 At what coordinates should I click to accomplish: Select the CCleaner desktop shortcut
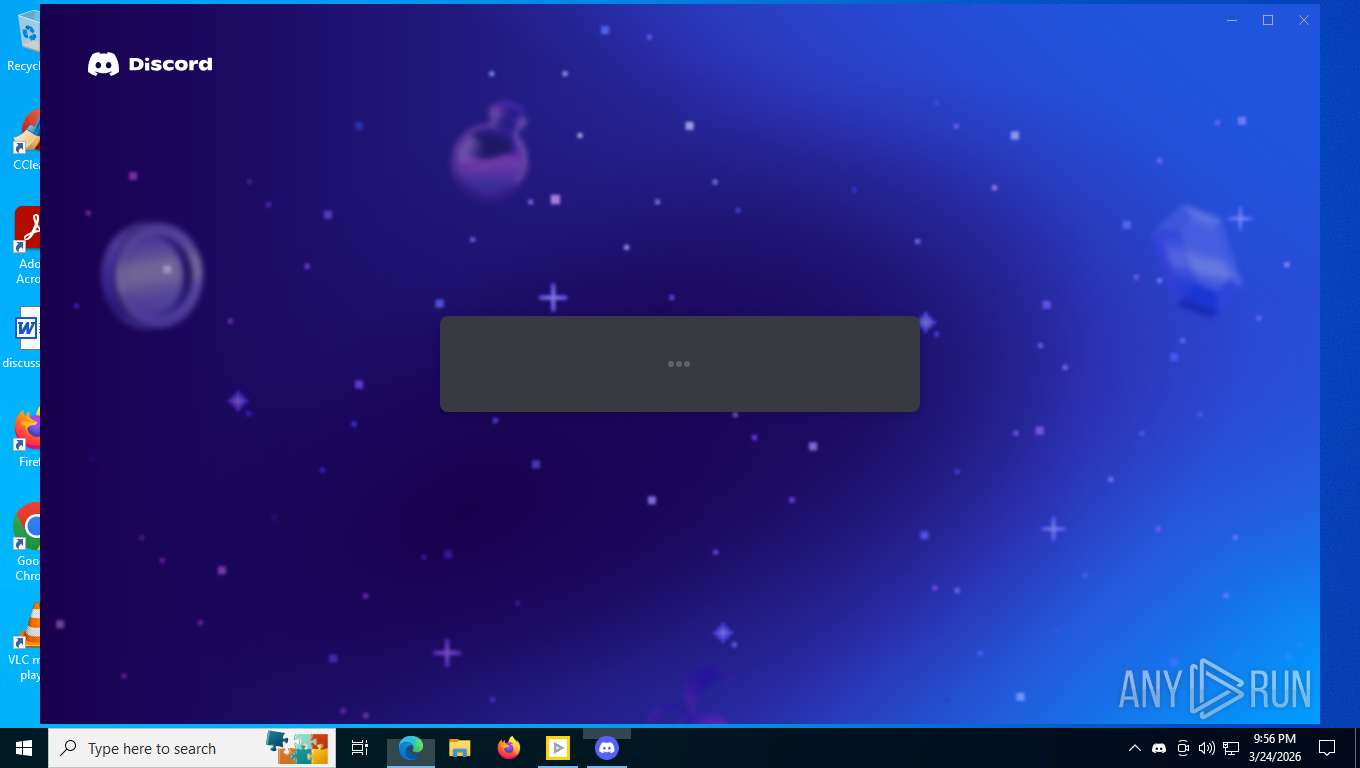pyautogui.click(x=24, y=140)
